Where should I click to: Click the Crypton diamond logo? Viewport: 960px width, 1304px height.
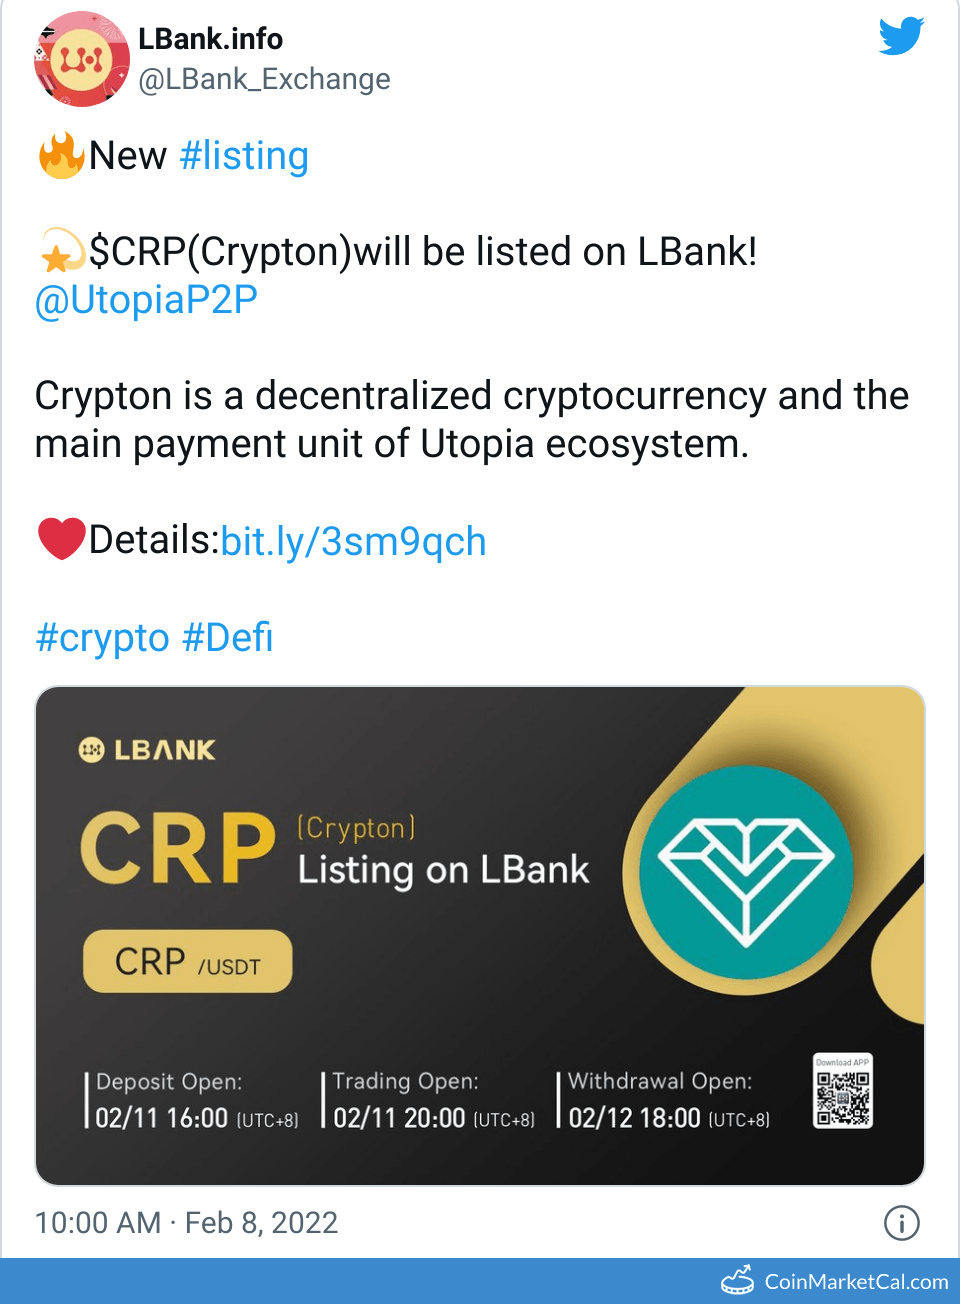[x=745, y=872]
